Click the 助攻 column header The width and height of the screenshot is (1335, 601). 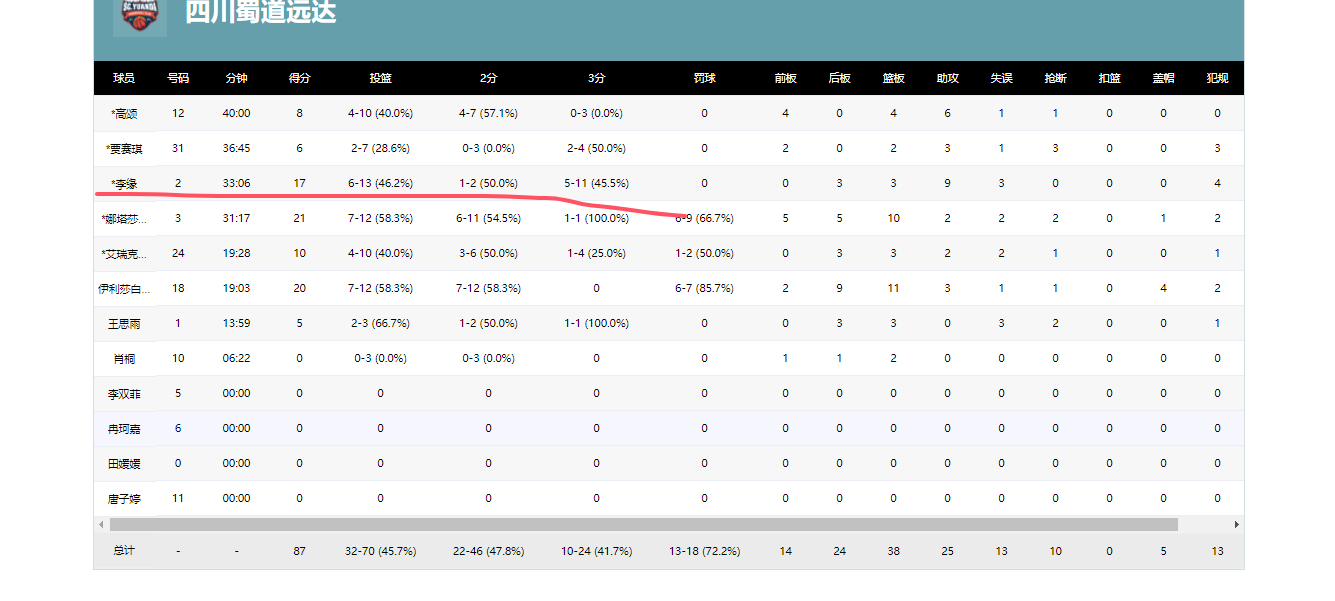[x=947, y=78]
